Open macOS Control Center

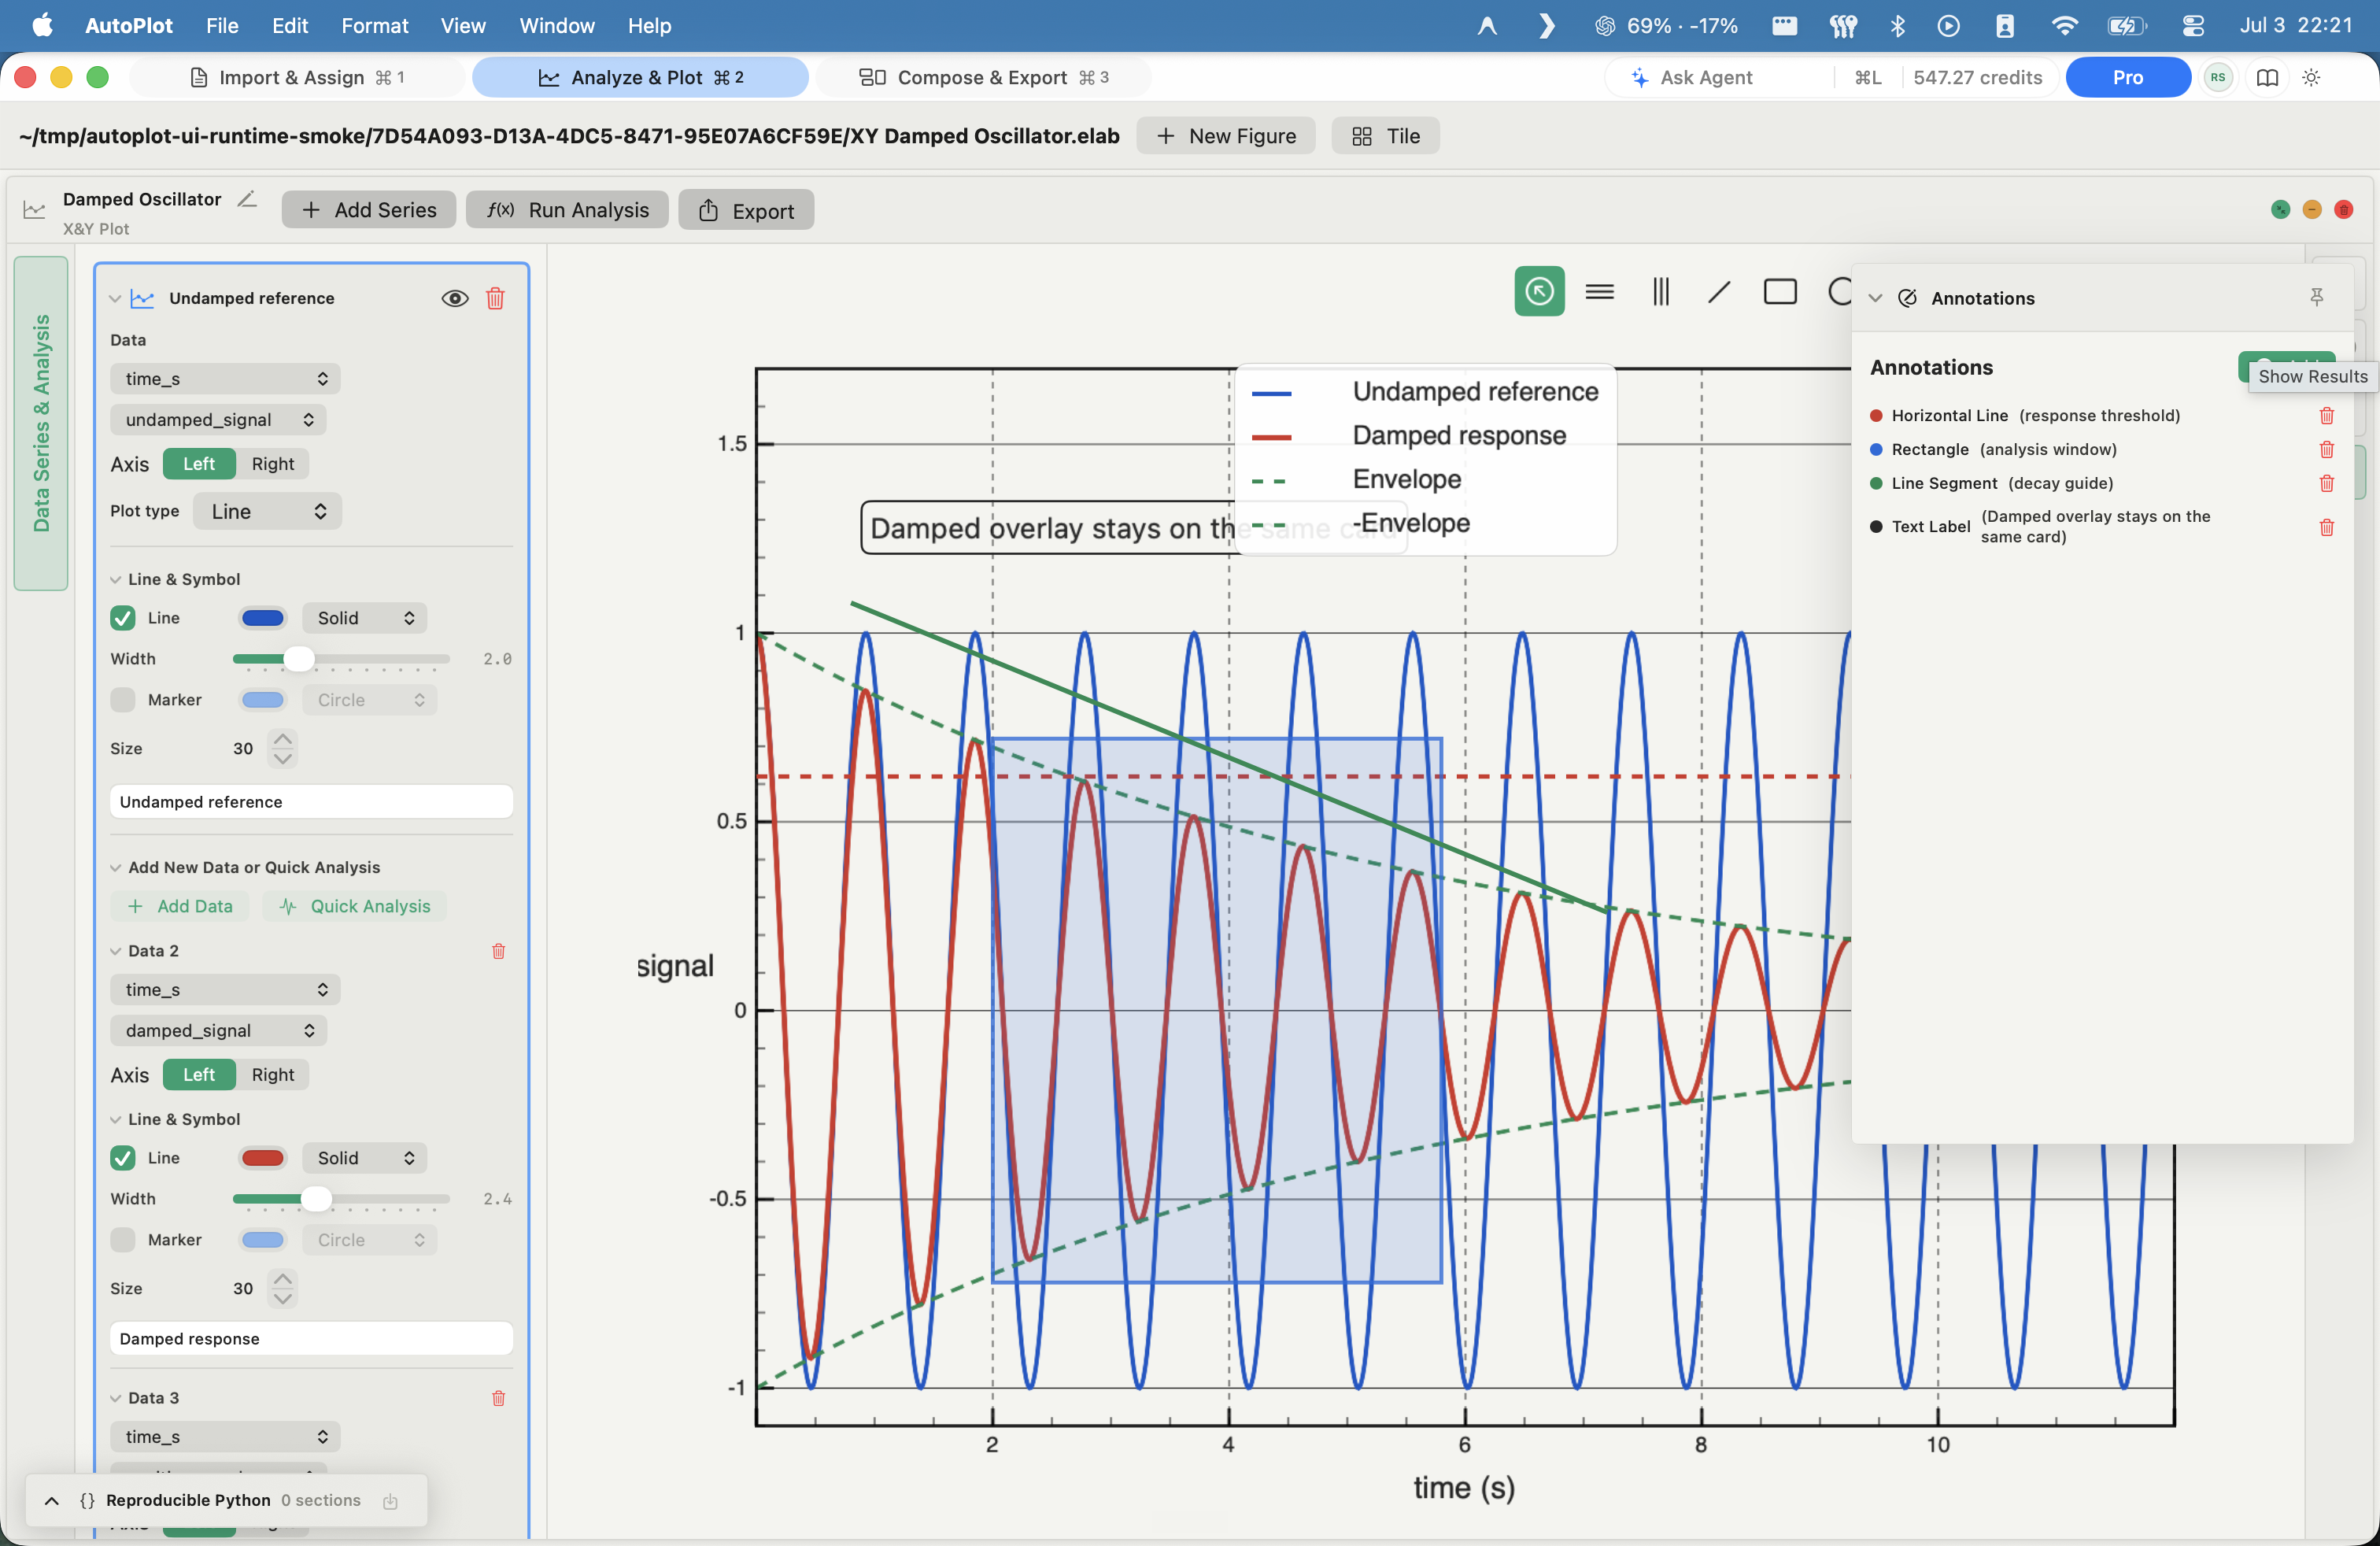point(2193,25)
